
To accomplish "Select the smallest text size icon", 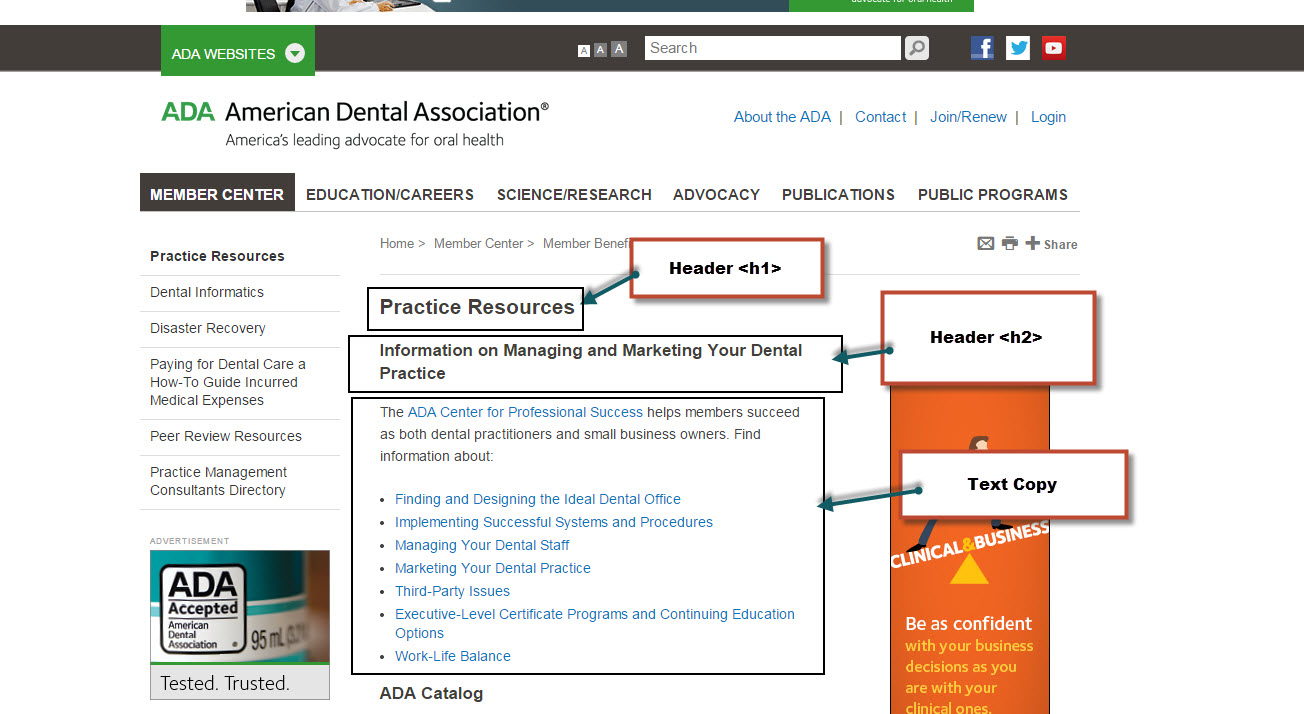I will (584, 51).
